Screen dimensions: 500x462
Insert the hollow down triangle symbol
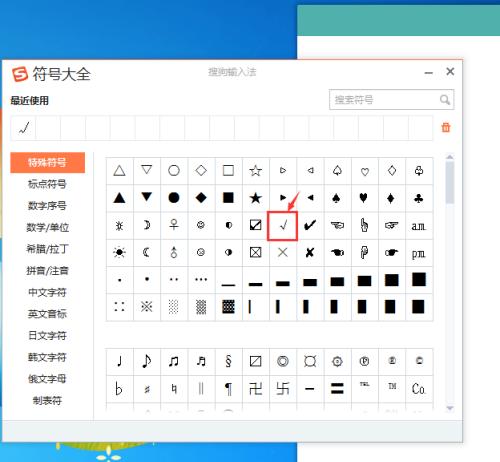click(x=147, y=171)
